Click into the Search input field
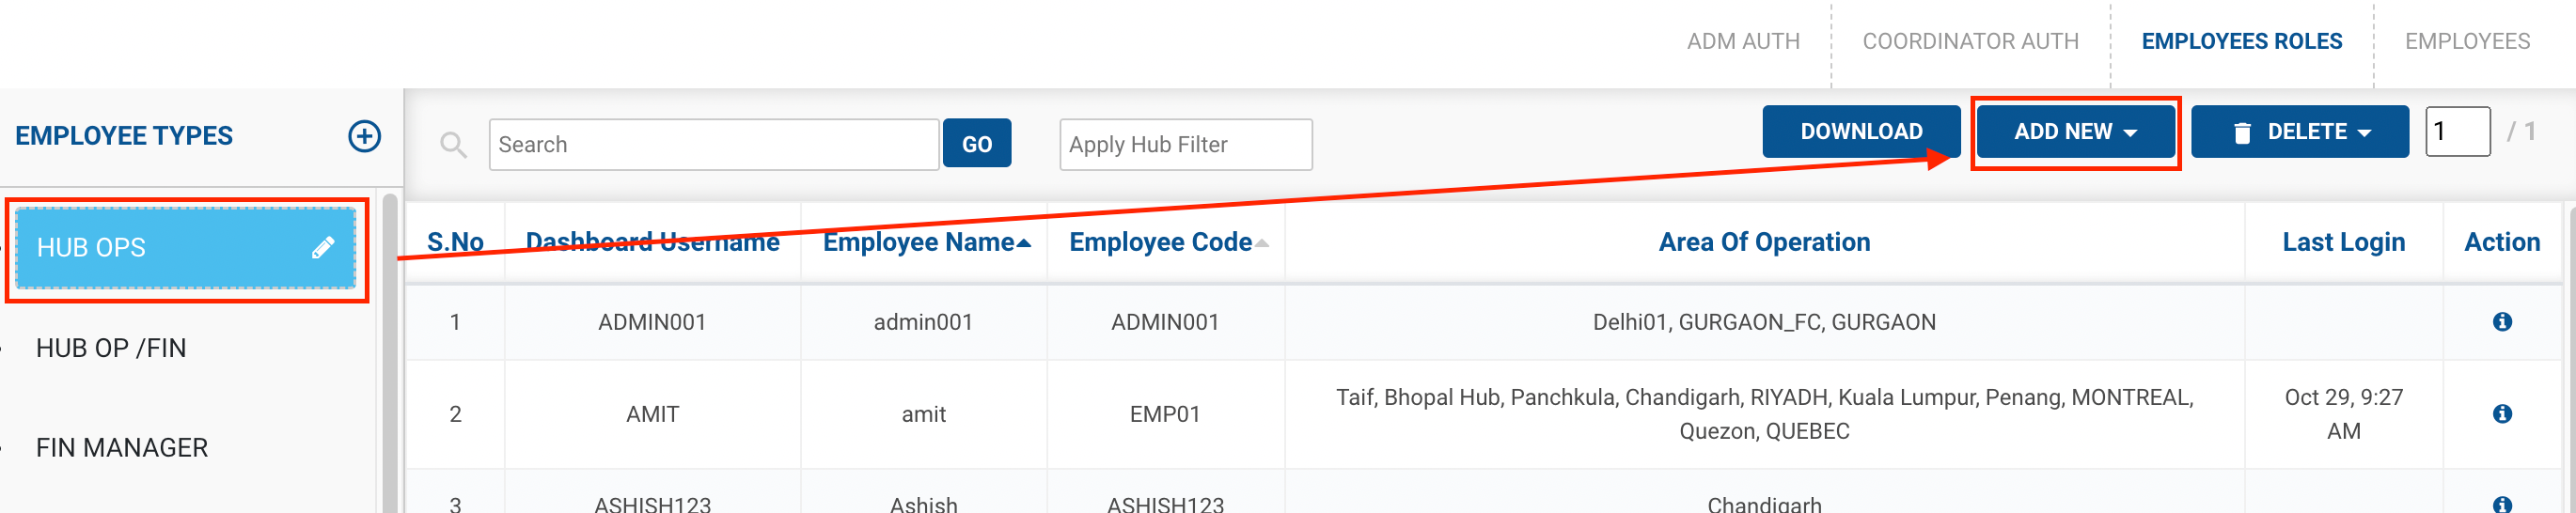The image size is (2576, 513). coord(713,145)
